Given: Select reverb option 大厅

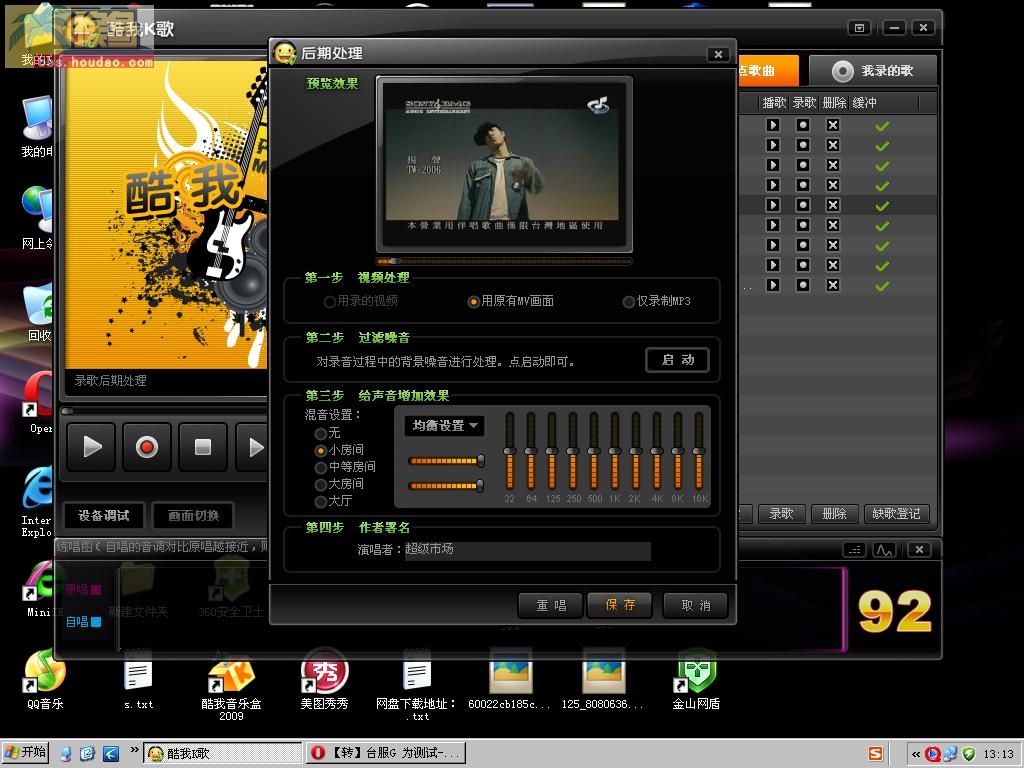Looking at the screenshot, I should [x=333, y=501].
